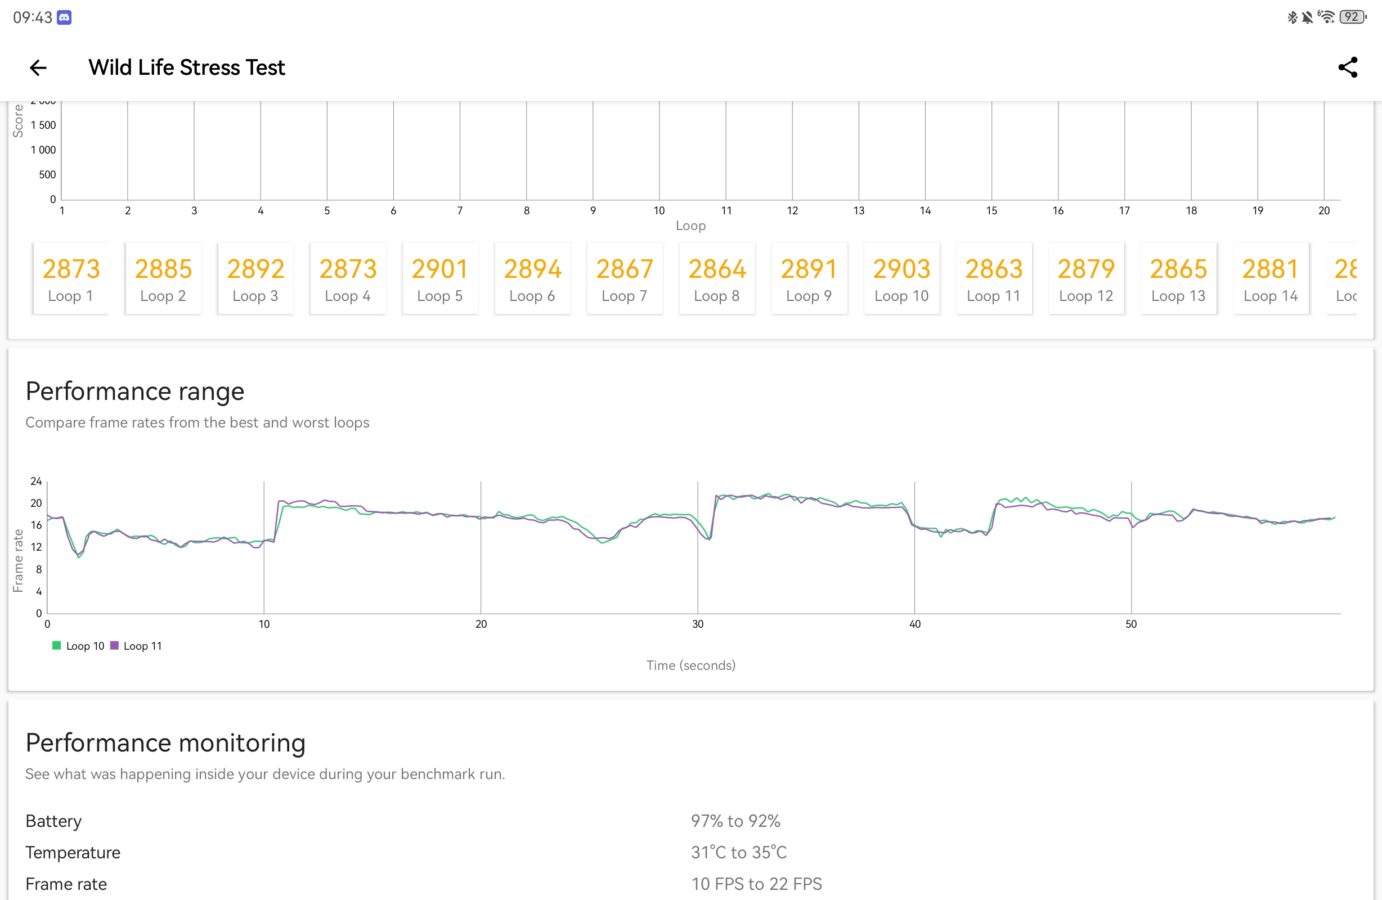Viewport: 1382px width, 900px height.
Task: Select the Loop 5 score card 2901
Action: (440, 279)
